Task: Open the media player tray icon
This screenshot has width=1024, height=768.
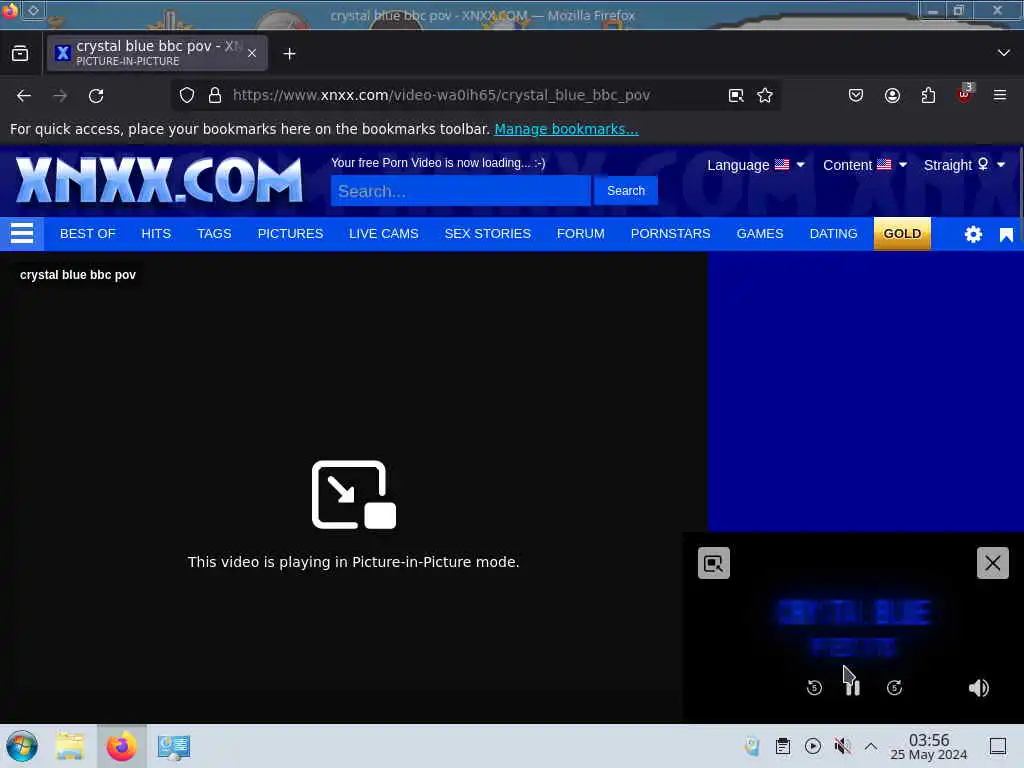Action: coord(813,746)
